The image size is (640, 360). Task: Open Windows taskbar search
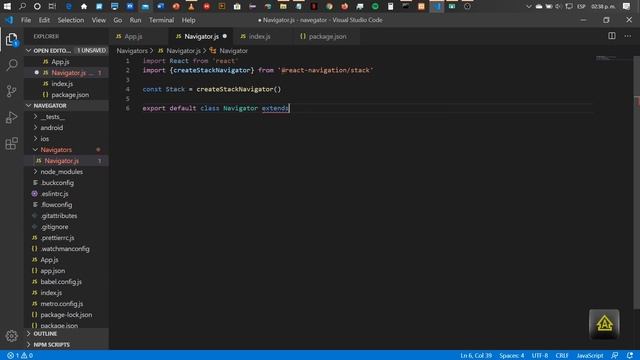tap(22, 6)
